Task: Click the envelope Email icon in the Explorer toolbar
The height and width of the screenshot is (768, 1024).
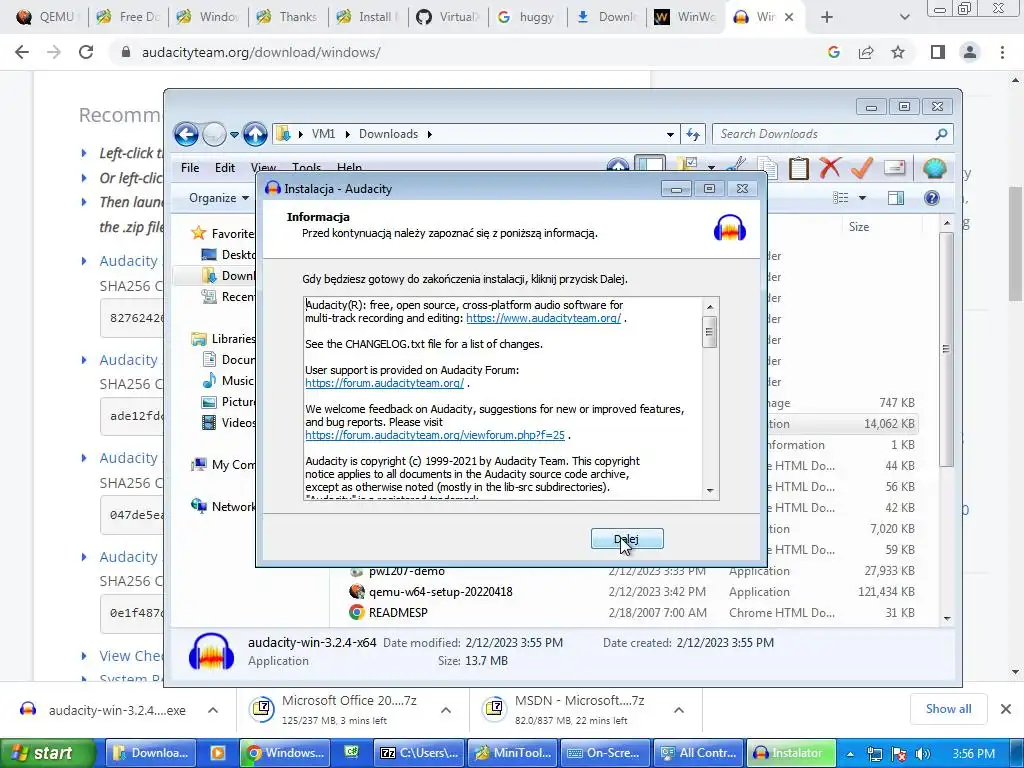Action: pyautogui.click(x=895, y=168)
